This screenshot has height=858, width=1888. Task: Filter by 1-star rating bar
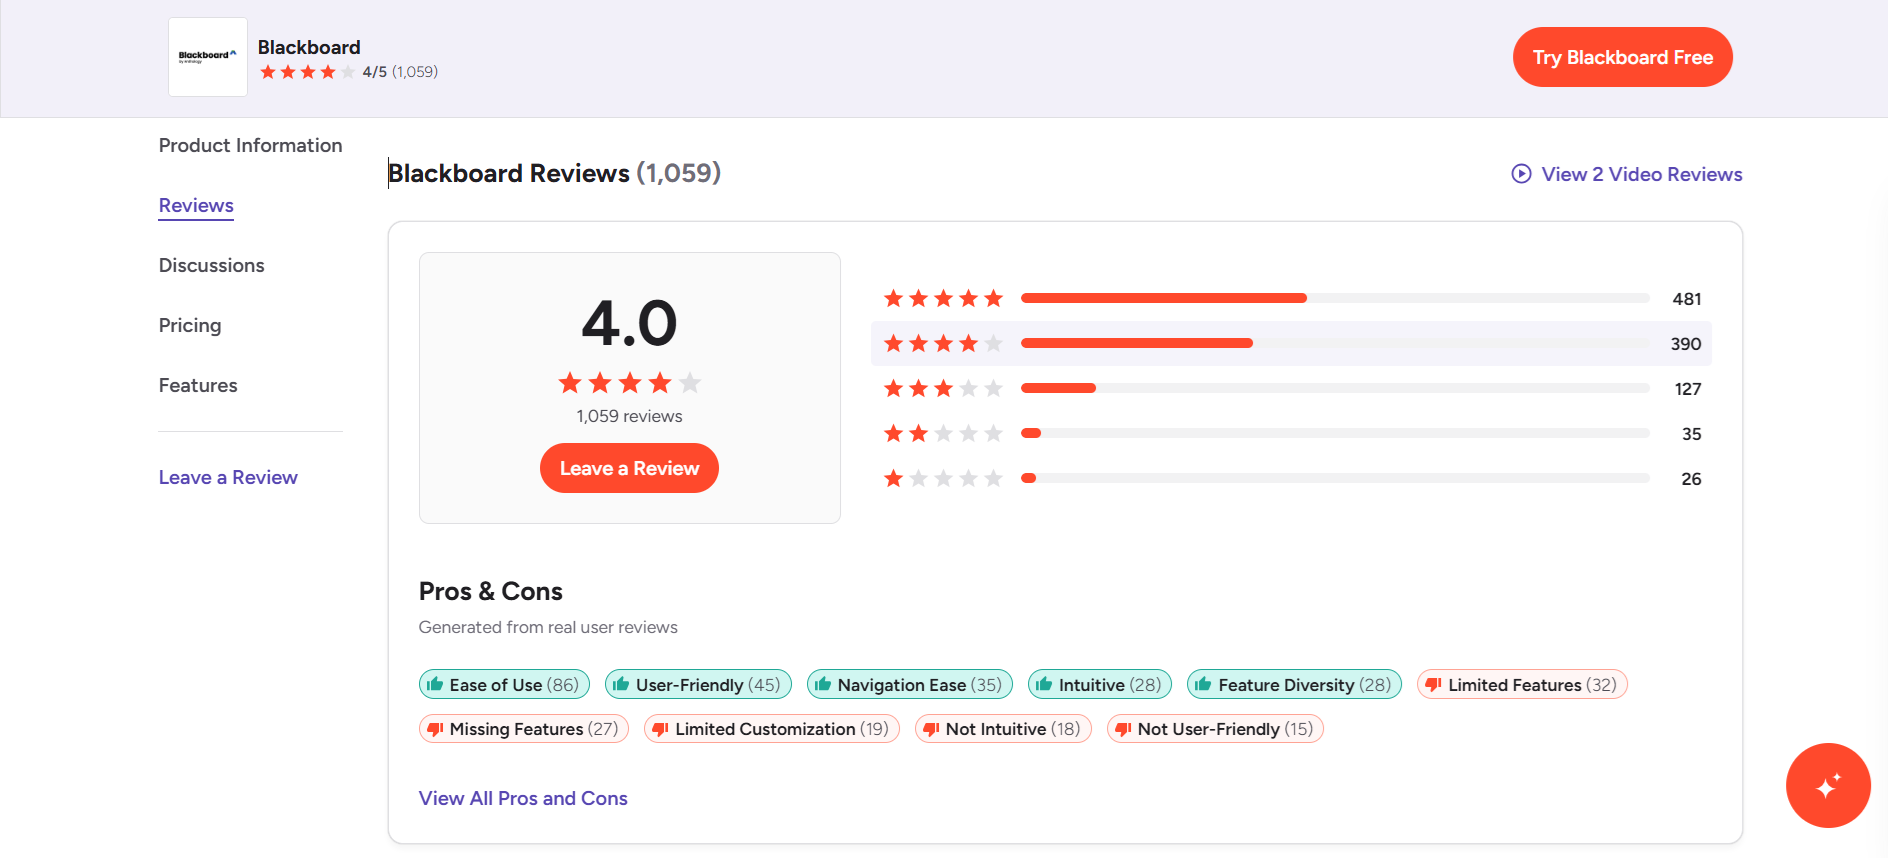pyautogui.click(x=1335, y=478)
